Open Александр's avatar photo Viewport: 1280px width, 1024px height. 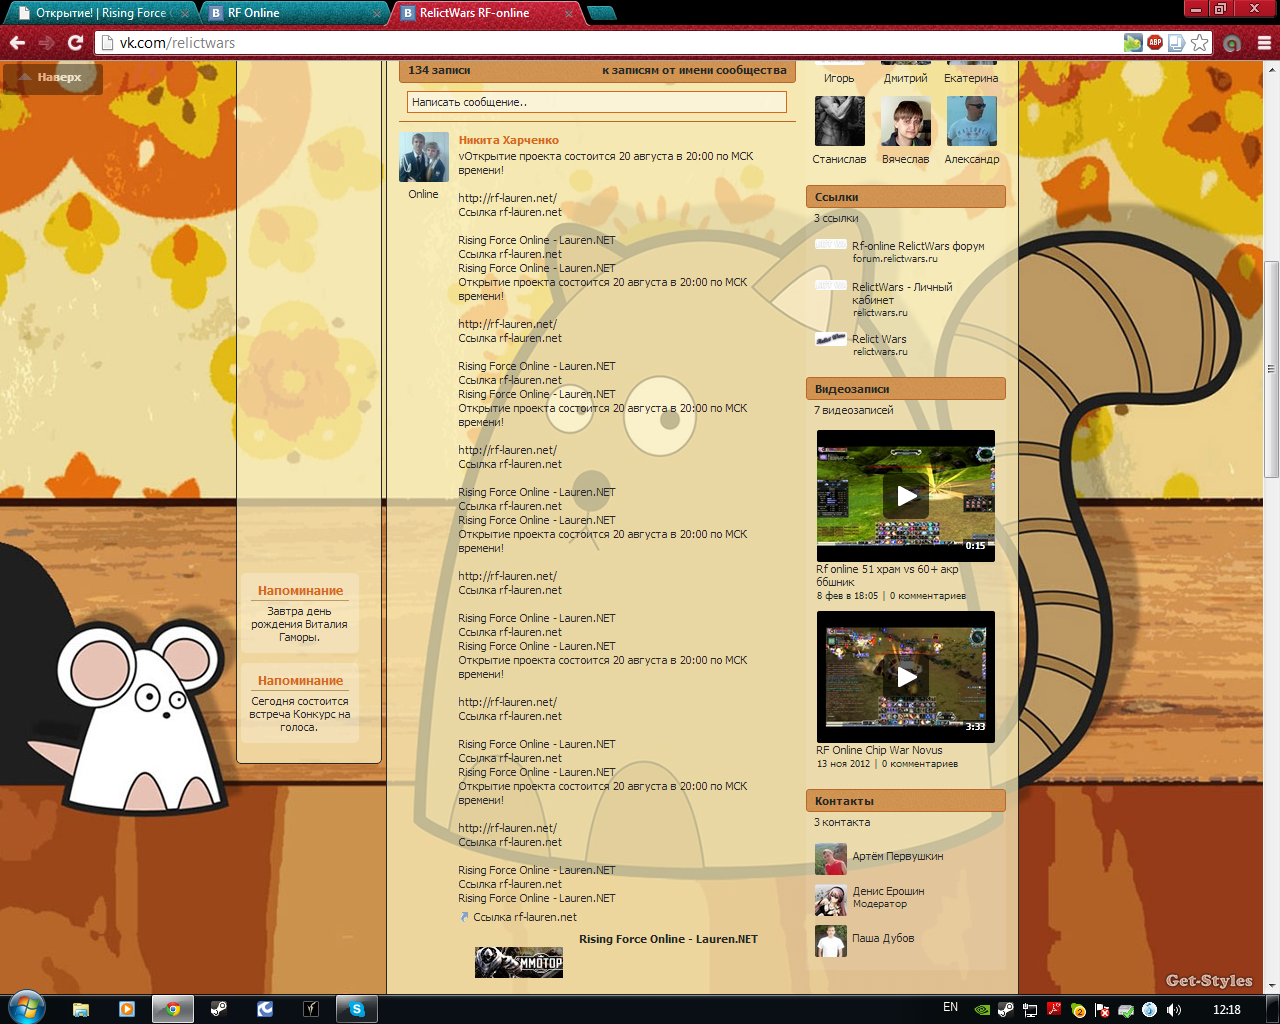point(972,122)
